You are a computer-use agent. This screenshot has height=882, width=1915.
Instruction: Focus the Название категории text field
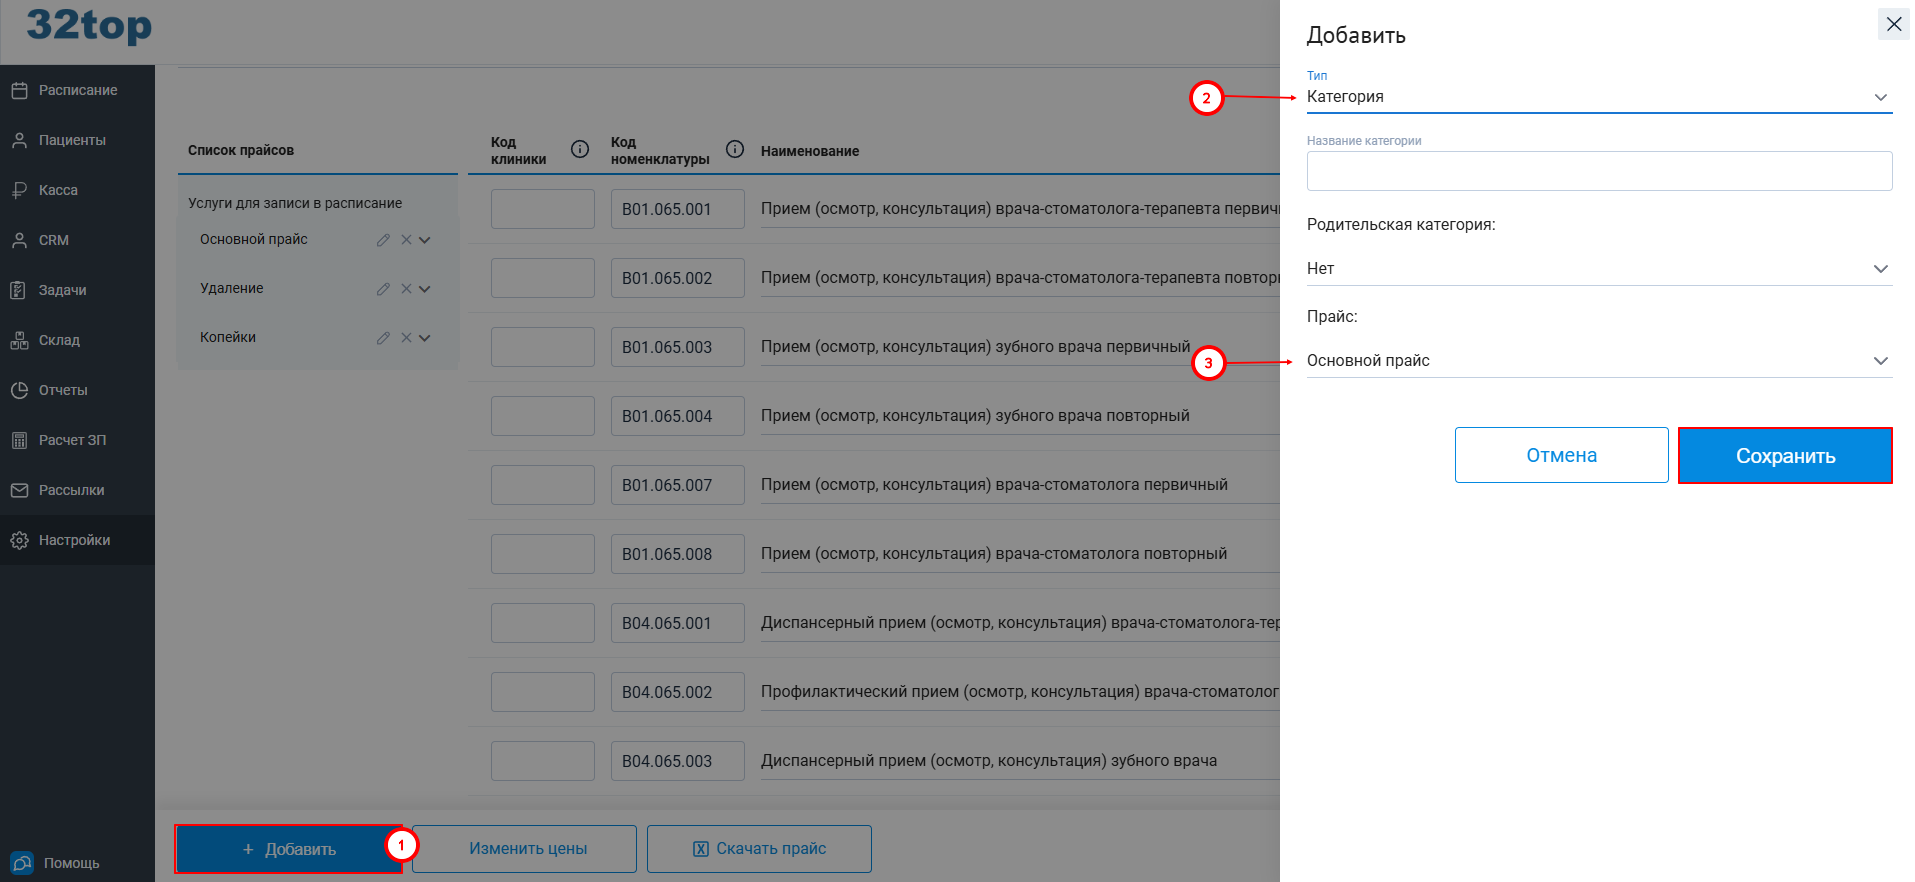1598,171
